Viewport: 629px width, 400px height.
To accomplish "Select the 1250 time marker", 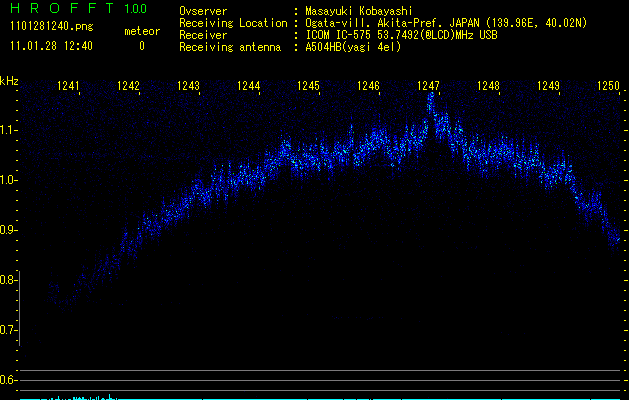I will 608,87.
